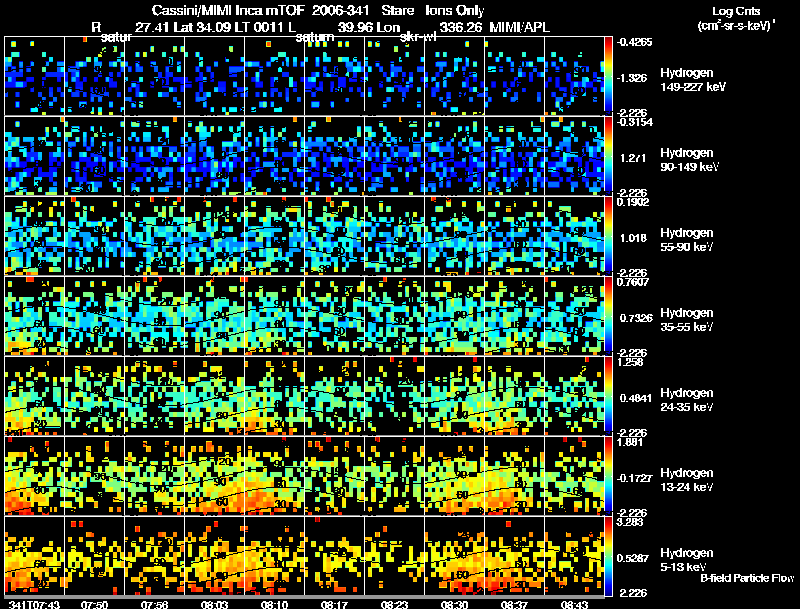The image size is (800, 609).
Task: Click the 'Hydrogen 13-24 keV' row label
Action: tap(687, 480)
